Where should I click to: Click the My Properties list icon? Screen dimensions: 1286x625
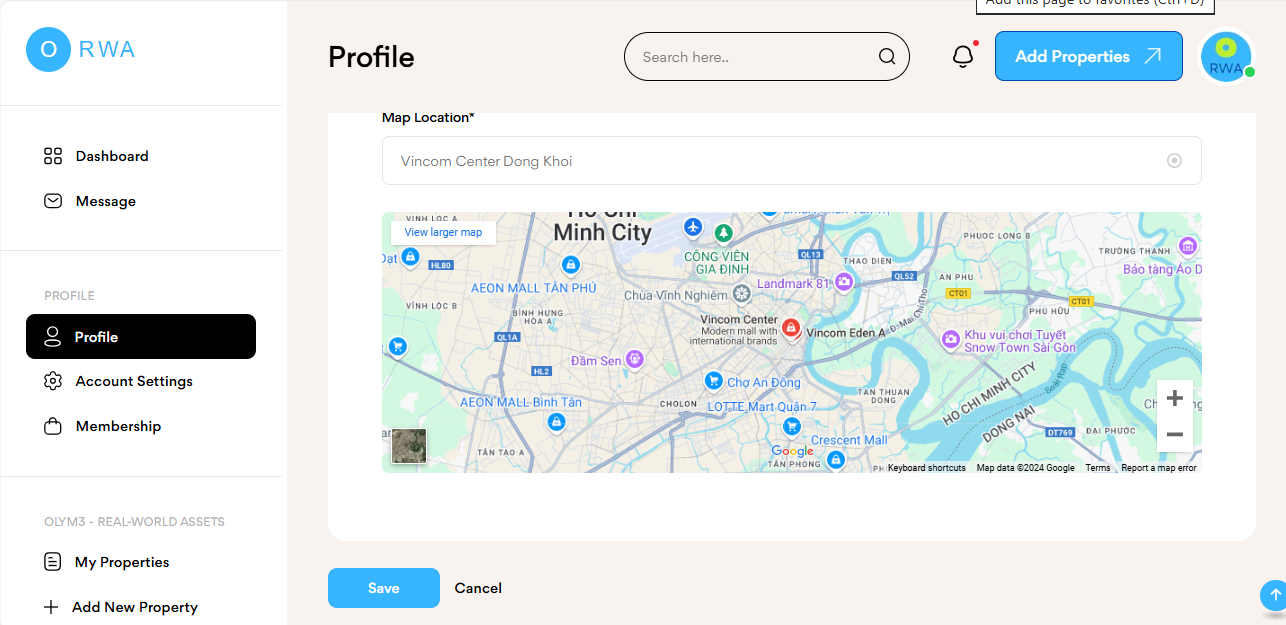click(53, 562)
